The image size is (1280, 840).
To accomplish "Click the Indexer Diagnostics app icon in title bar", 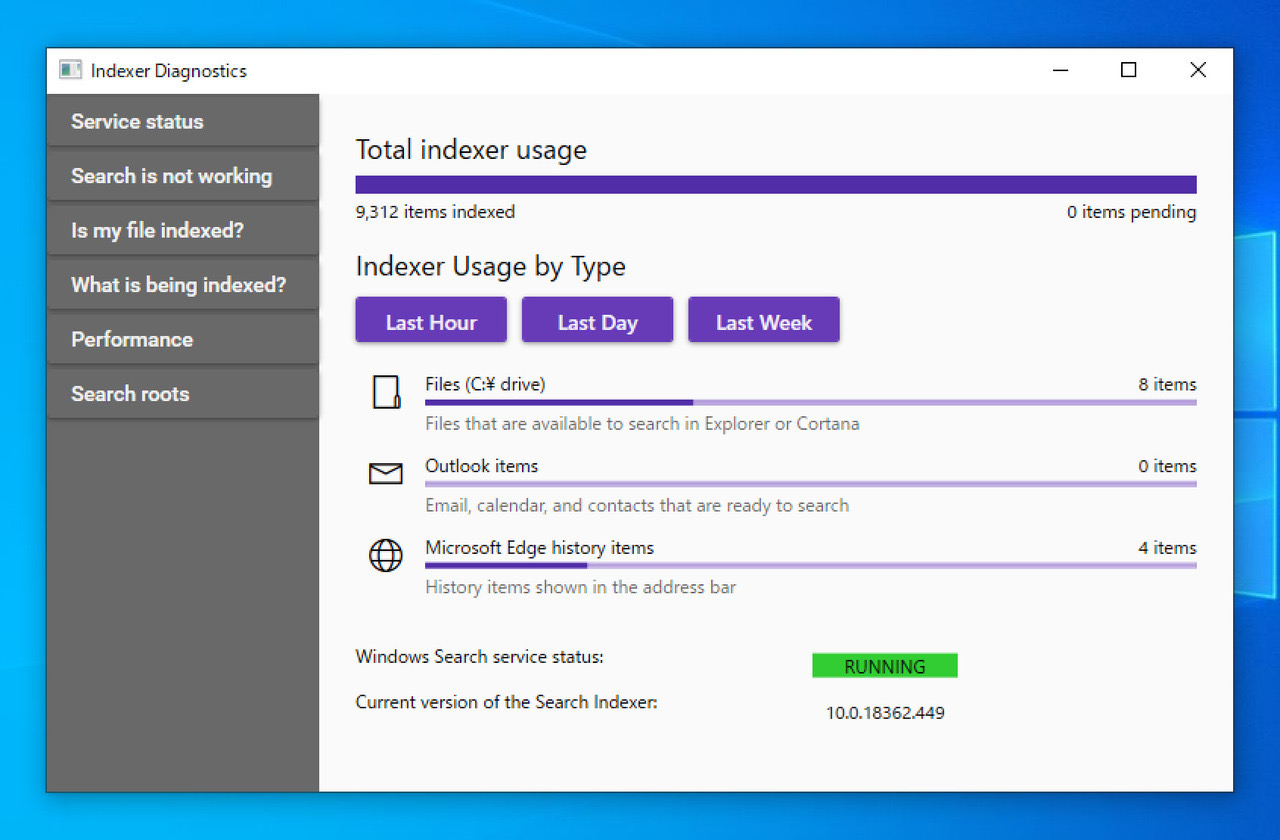I will point(70,70).
